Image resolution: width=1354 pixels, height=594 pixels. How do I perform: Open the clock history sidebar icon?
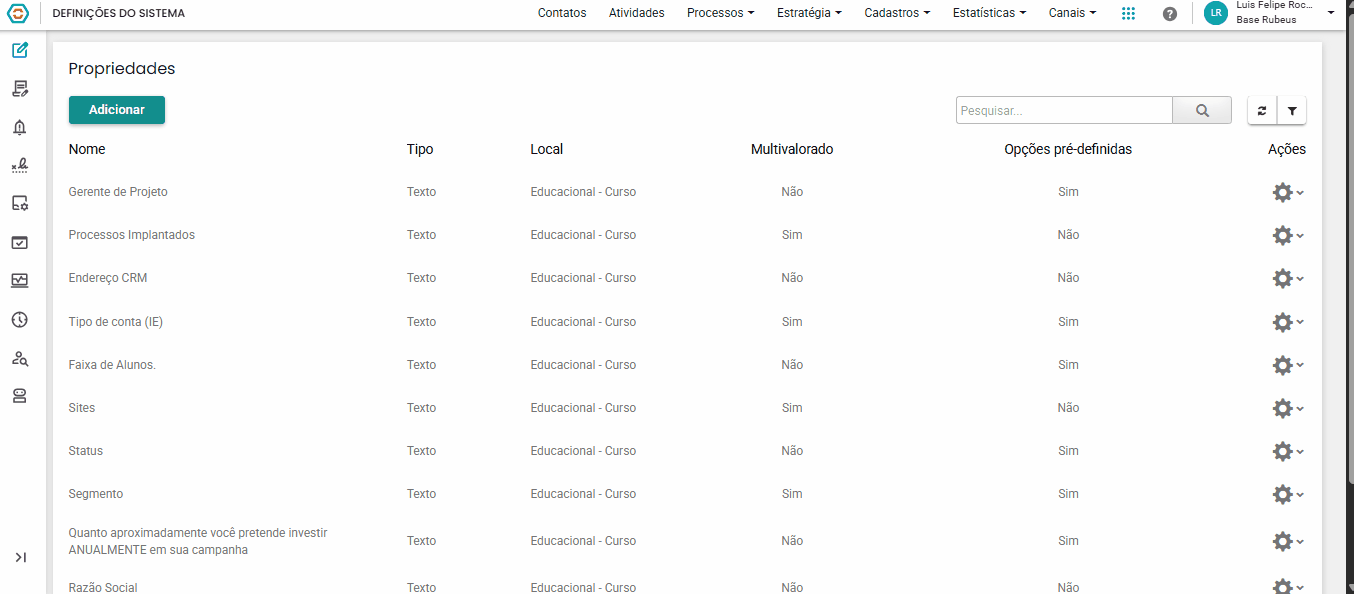[20, 320]
